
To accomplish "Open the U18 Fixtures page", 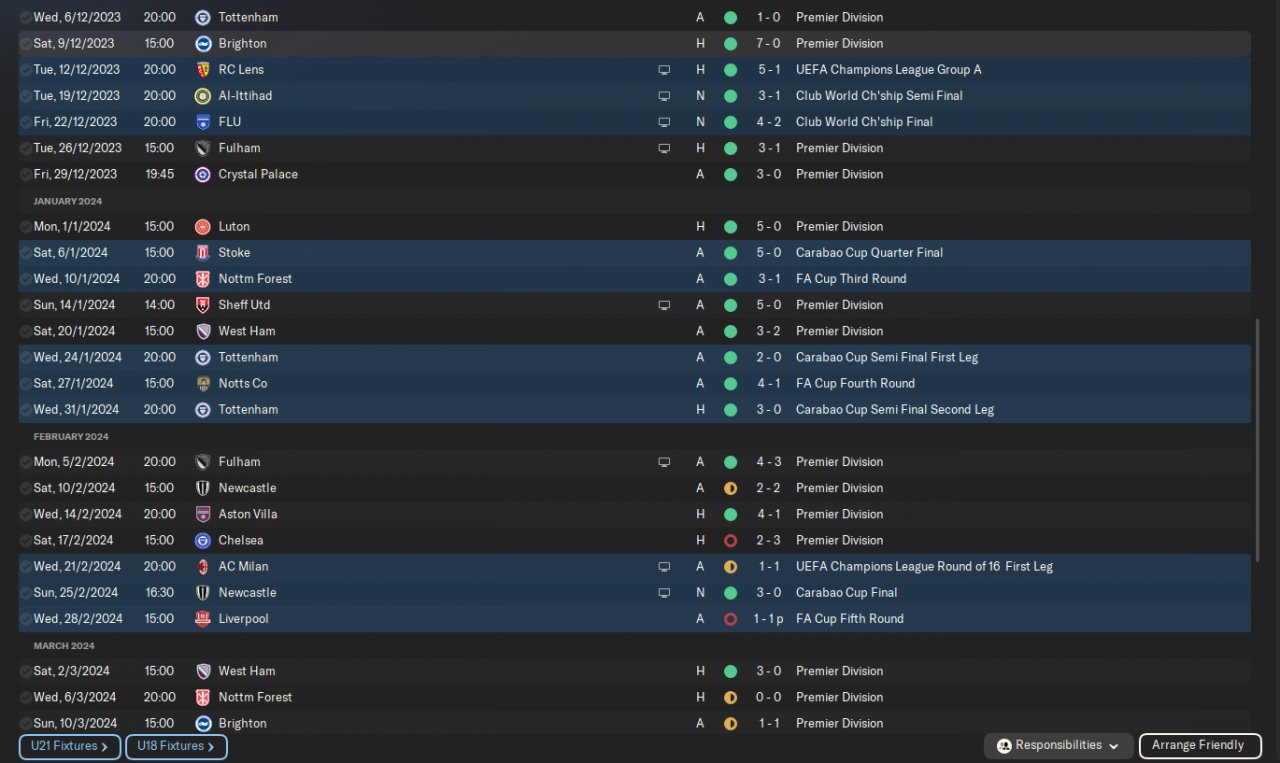I will (x=175, y=747).
